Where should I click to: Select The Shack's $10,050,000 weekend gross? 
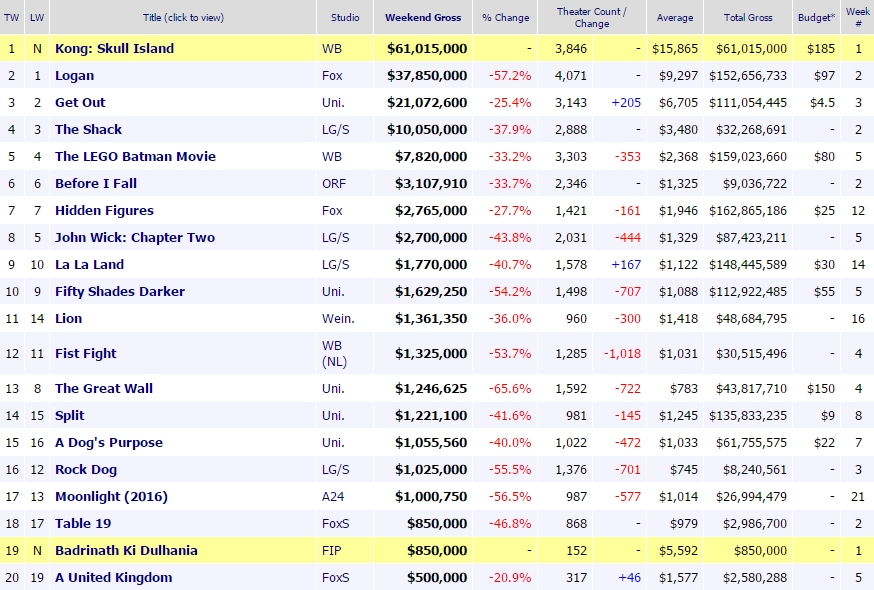[x=427, y=129]
